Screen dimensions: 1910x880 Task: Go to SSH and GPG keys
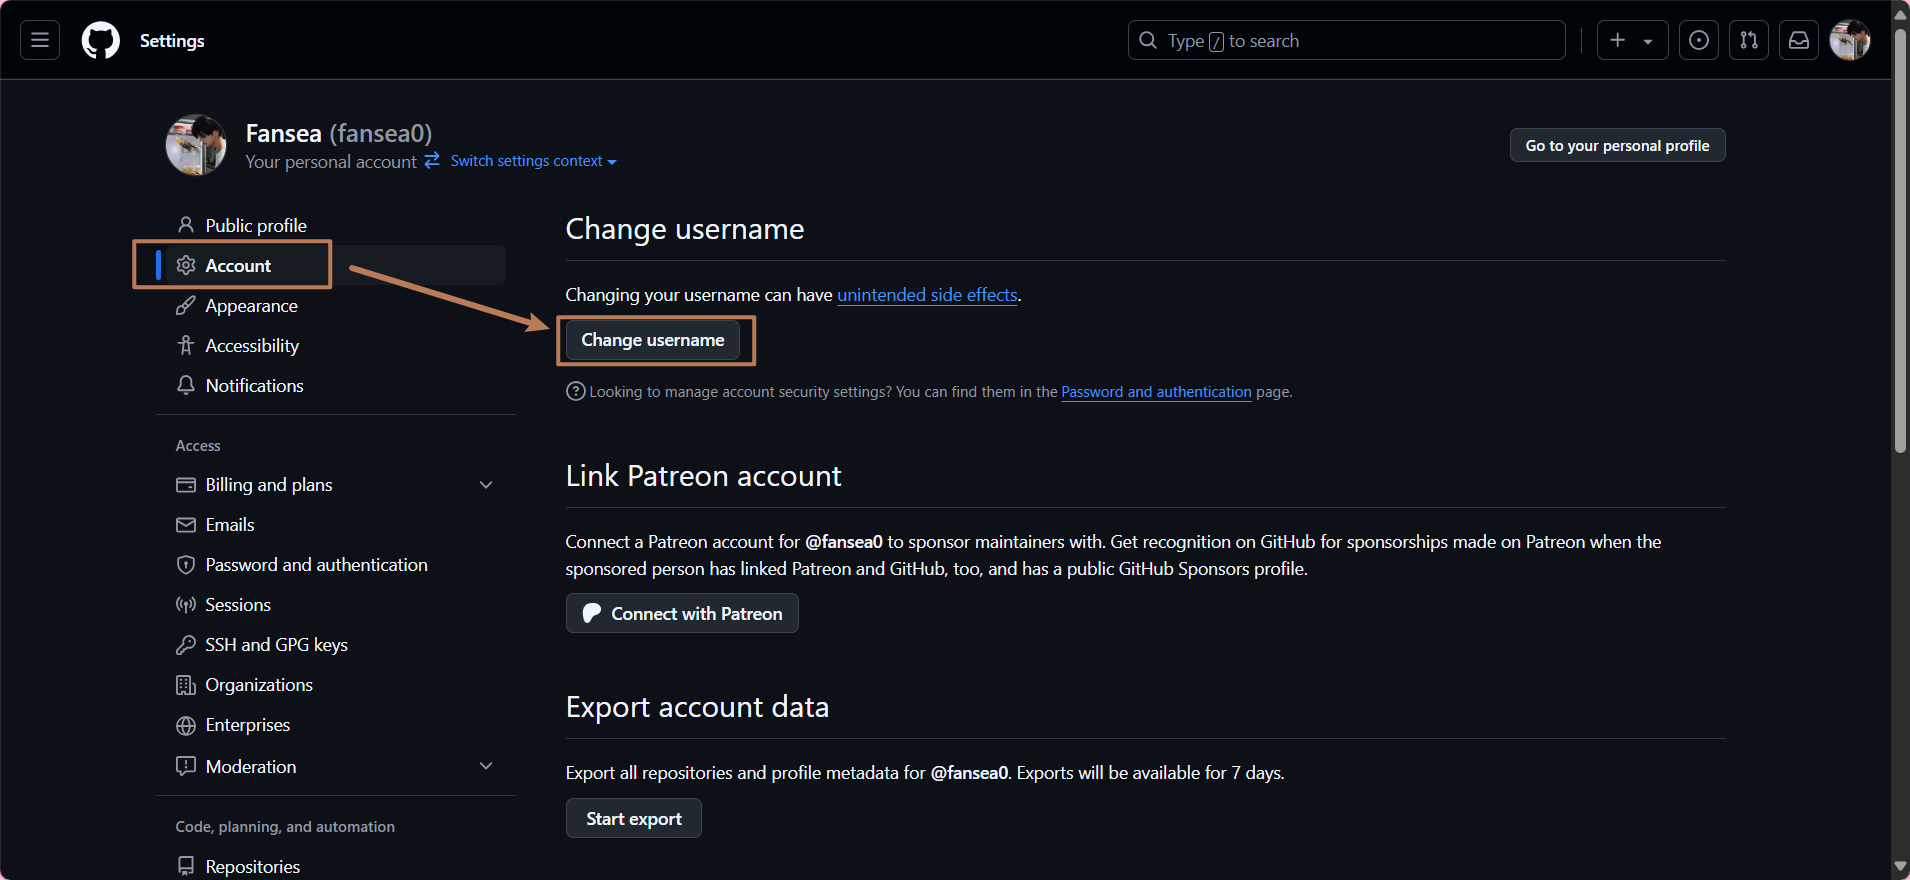tap(276, 645)
